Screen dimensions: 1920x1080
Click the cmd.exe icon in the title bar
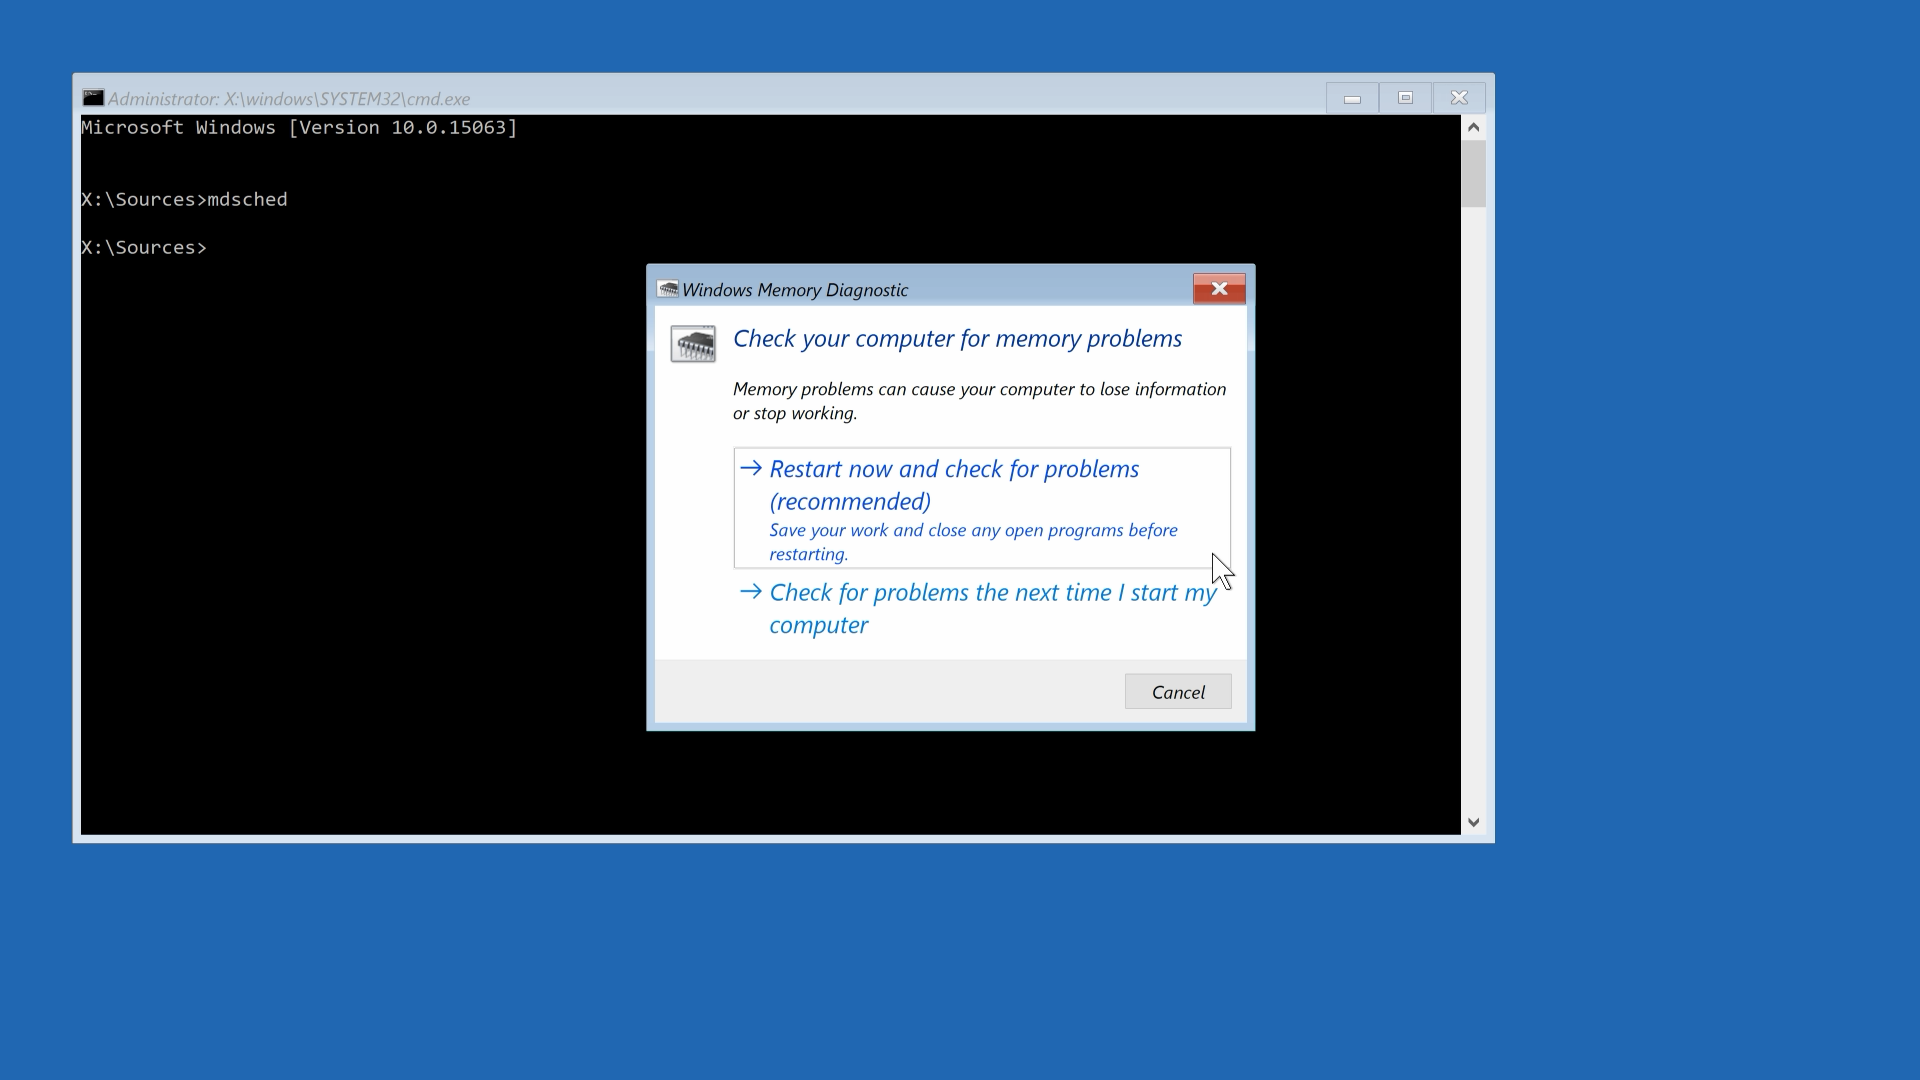[93, 97]
